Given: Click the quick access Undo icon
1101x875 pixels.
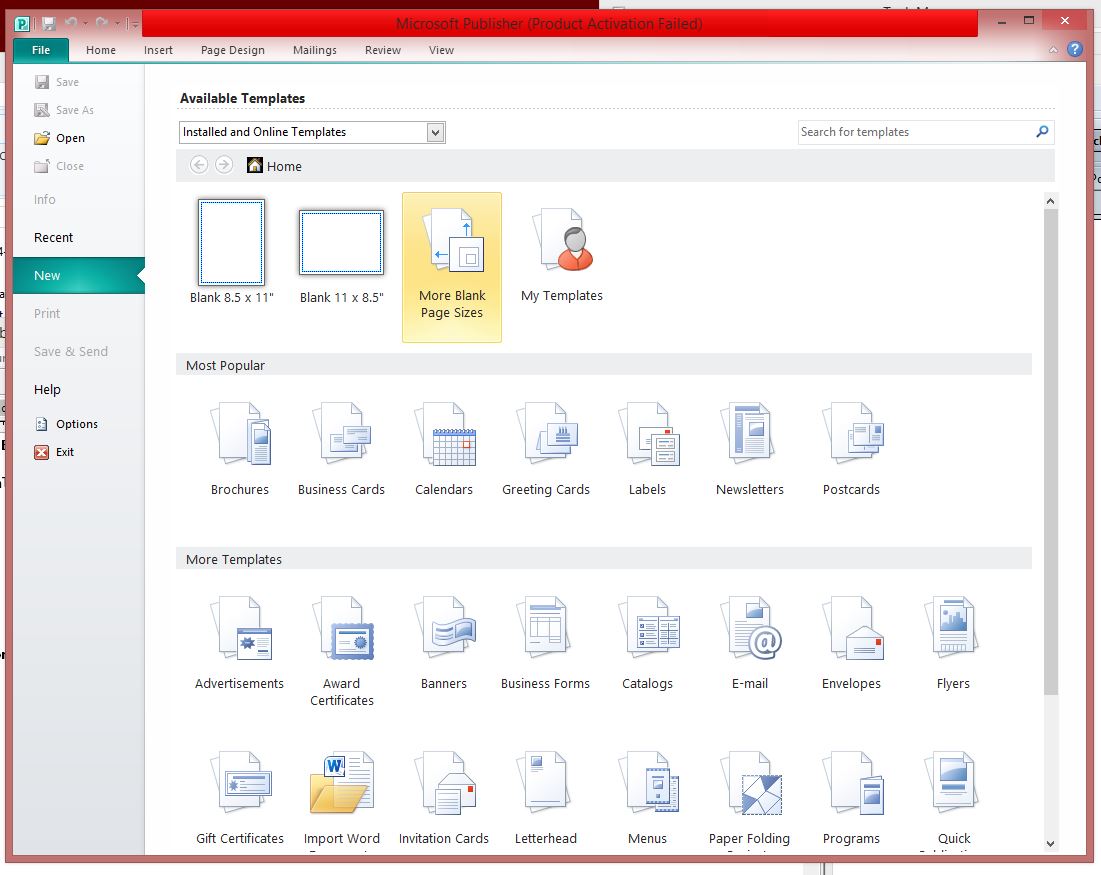Looking at the screenshot, I should coord(71,23).
